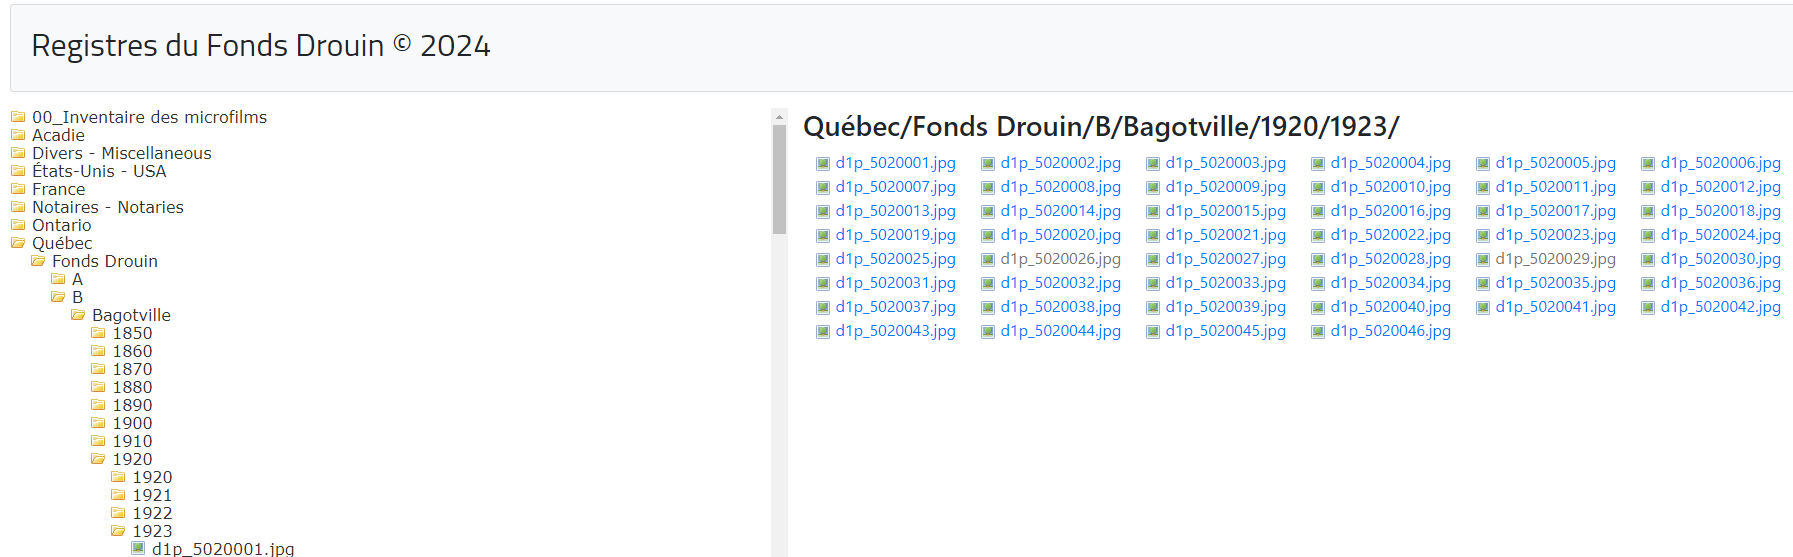Viewport: 1793px width, 557px height.
Task: Click the open folder icon beside Québec
Action: point(18,243)
